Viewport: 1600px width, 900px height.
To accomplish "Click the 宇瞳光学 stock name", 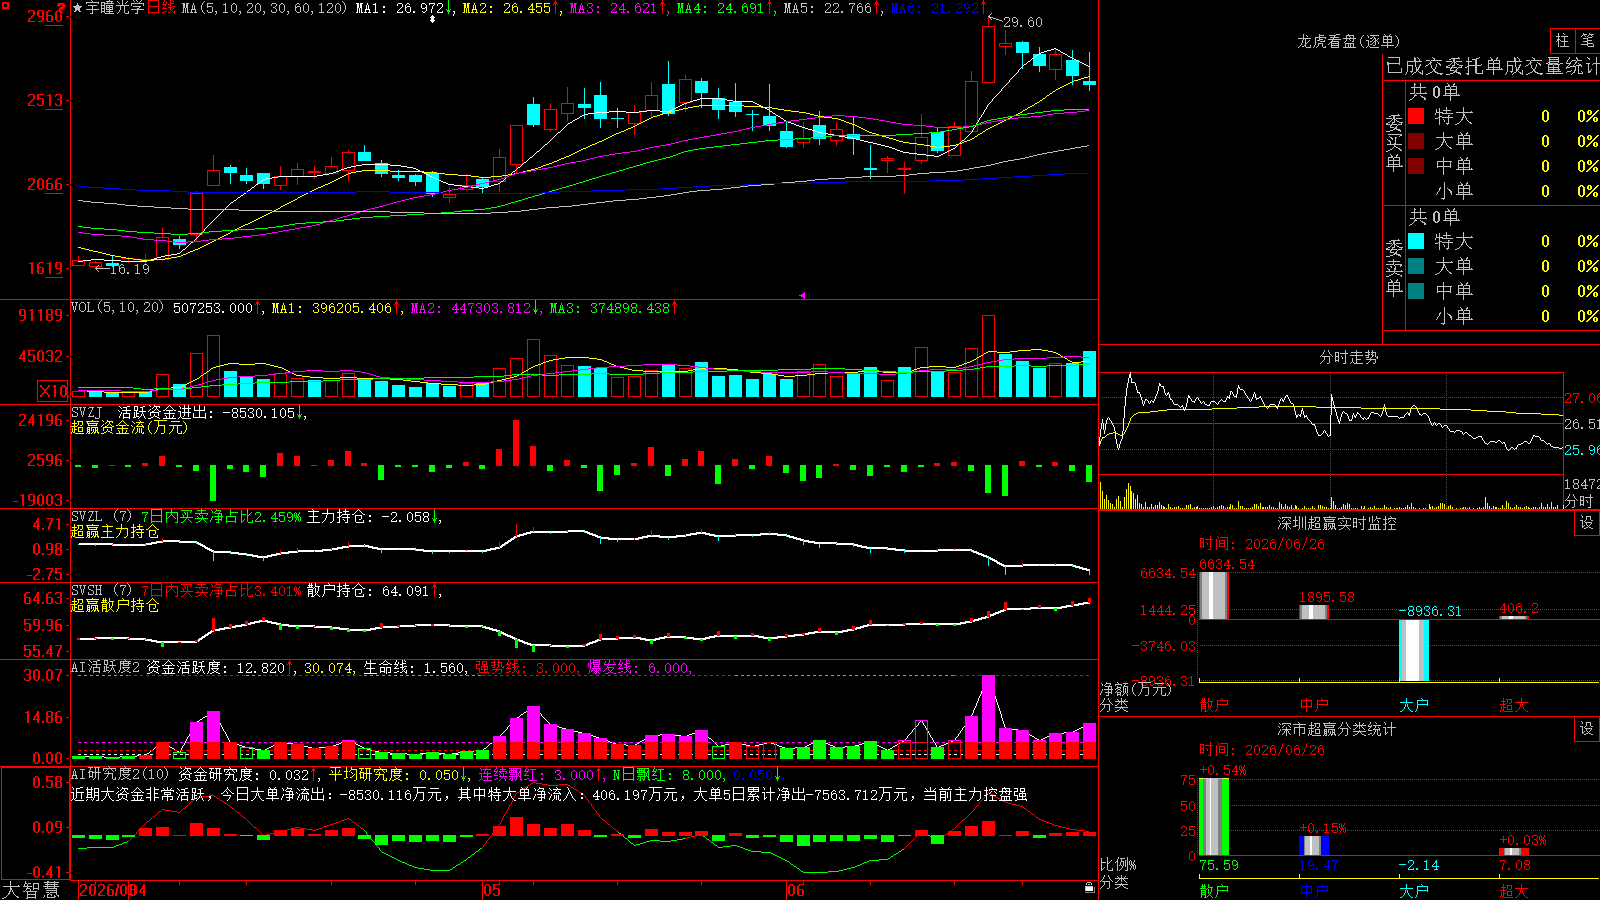I will [x=115, y=8].
